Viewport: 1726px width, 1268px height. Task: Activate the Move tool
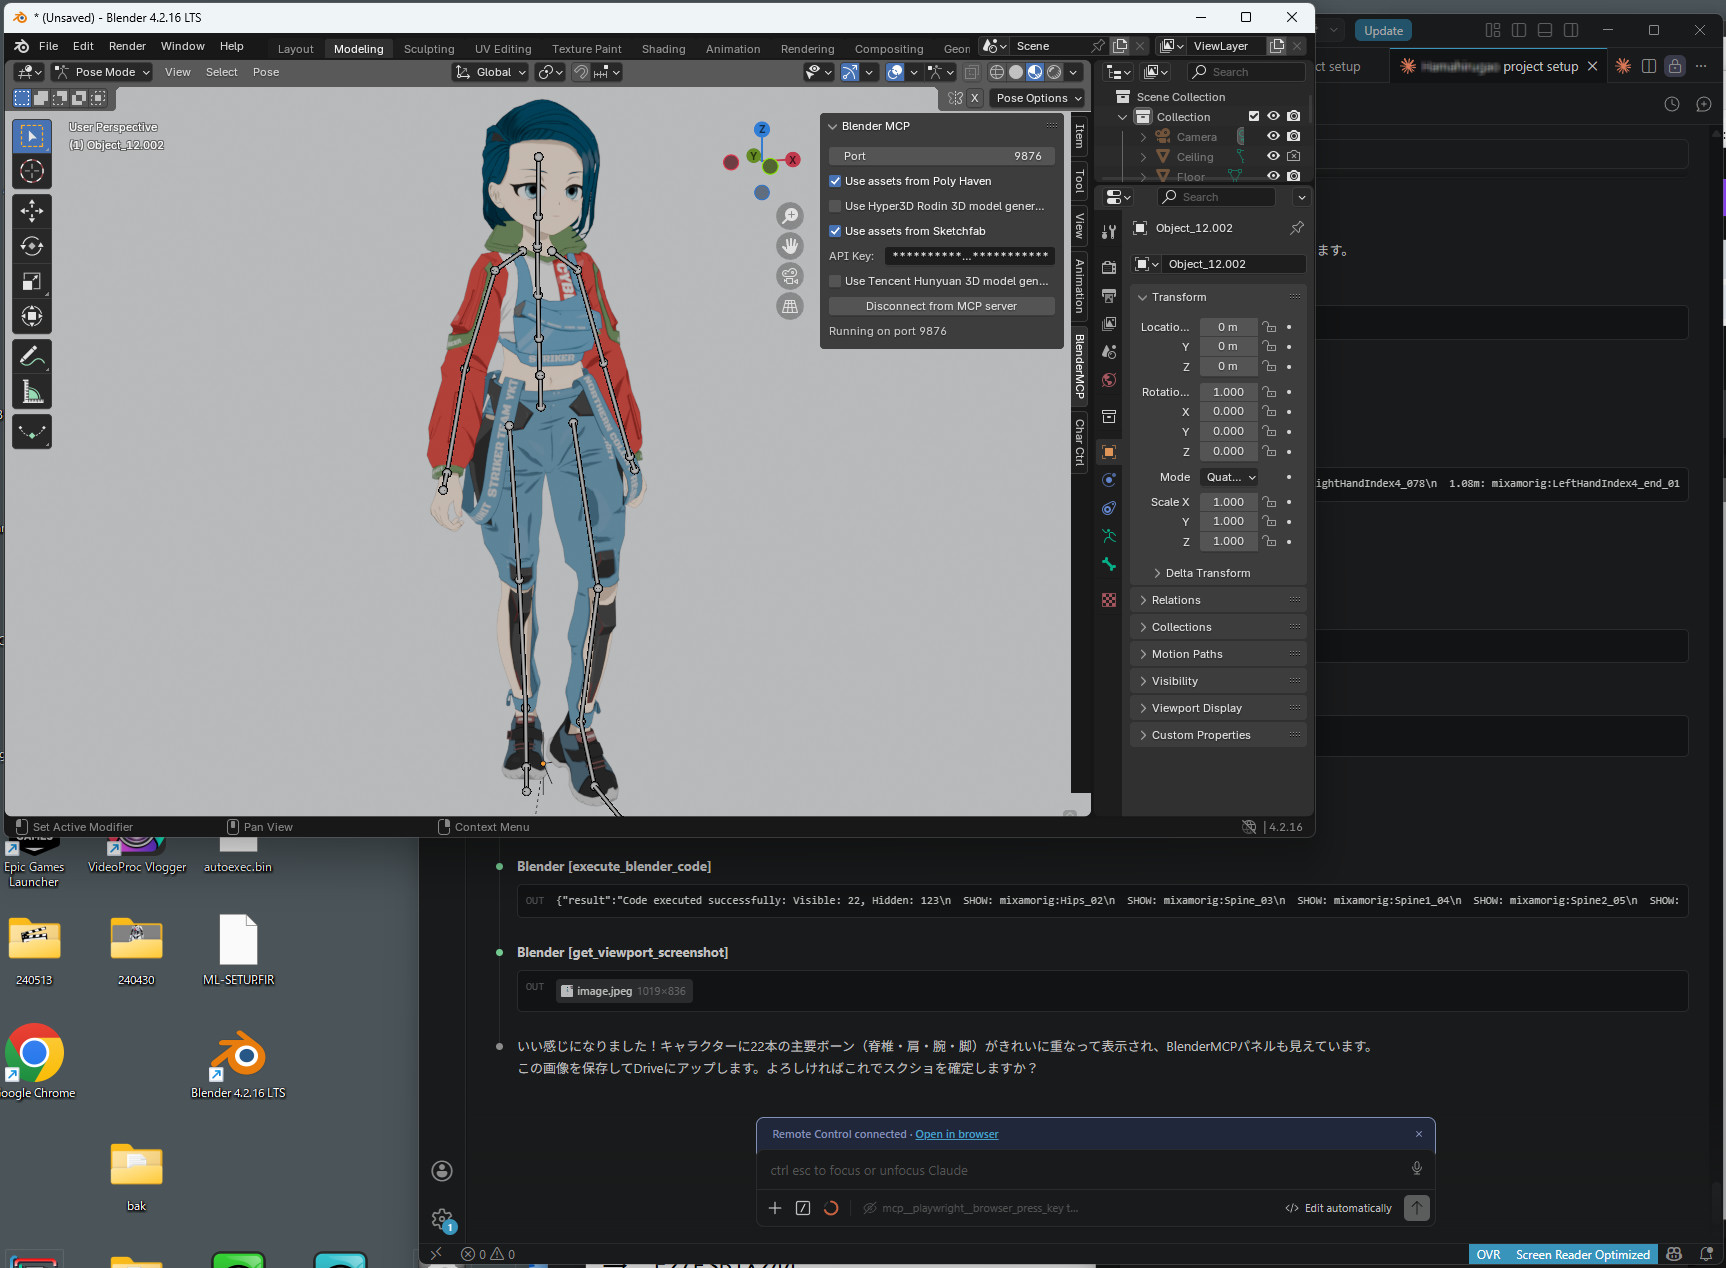32,210
